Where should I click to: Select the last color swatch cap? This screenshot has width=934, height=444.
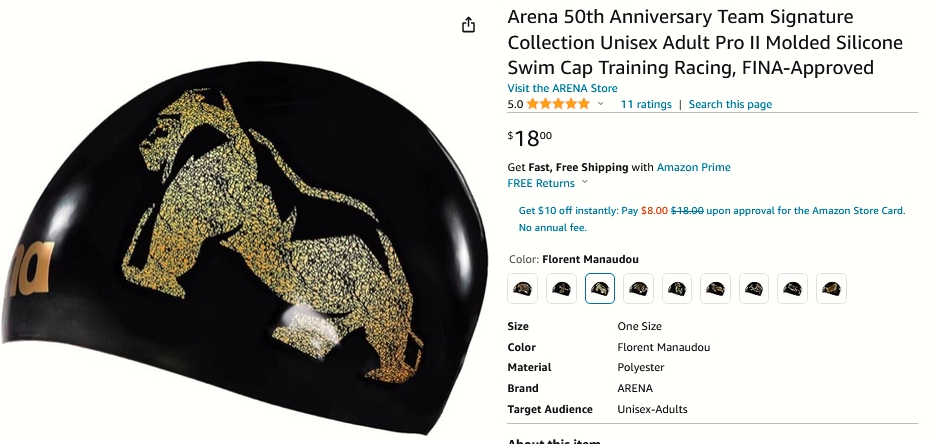tap(832, 288)
